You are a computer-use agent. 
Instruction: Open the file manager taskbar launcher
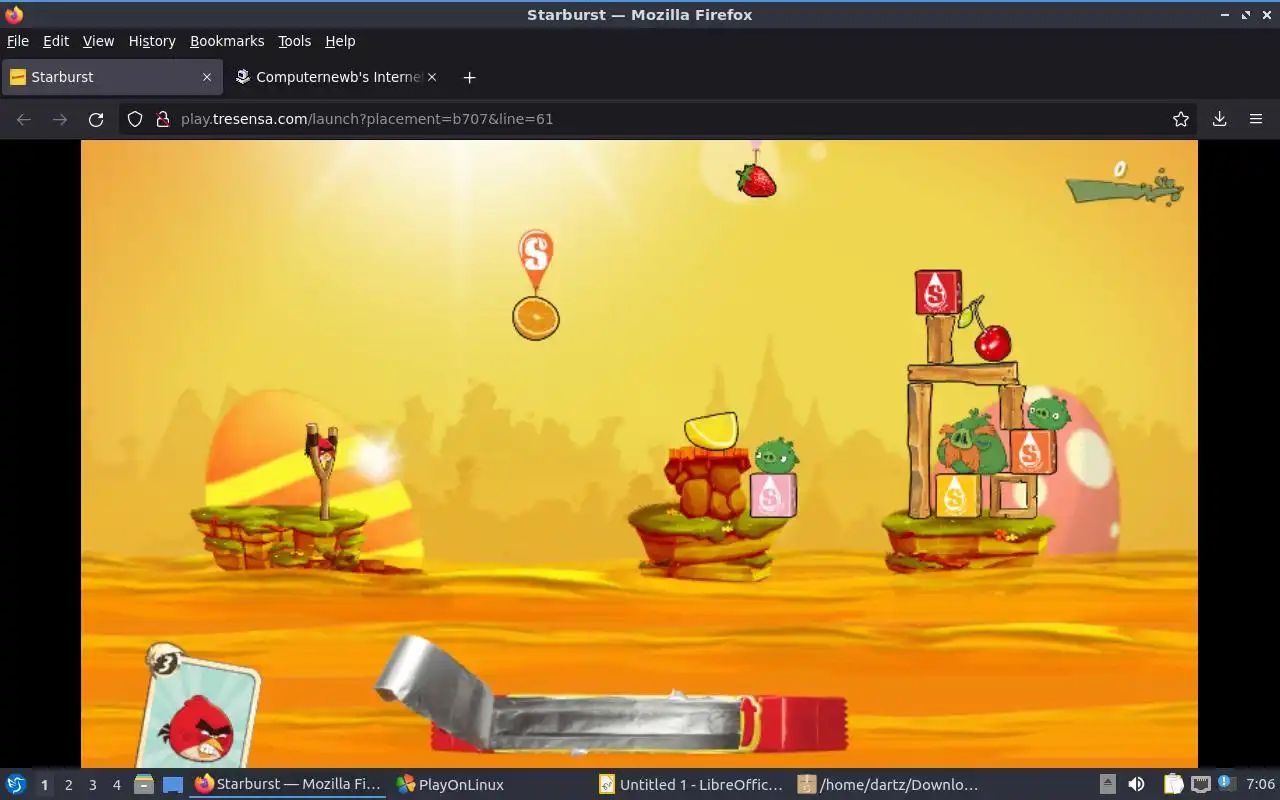click(x=144, y=785)
